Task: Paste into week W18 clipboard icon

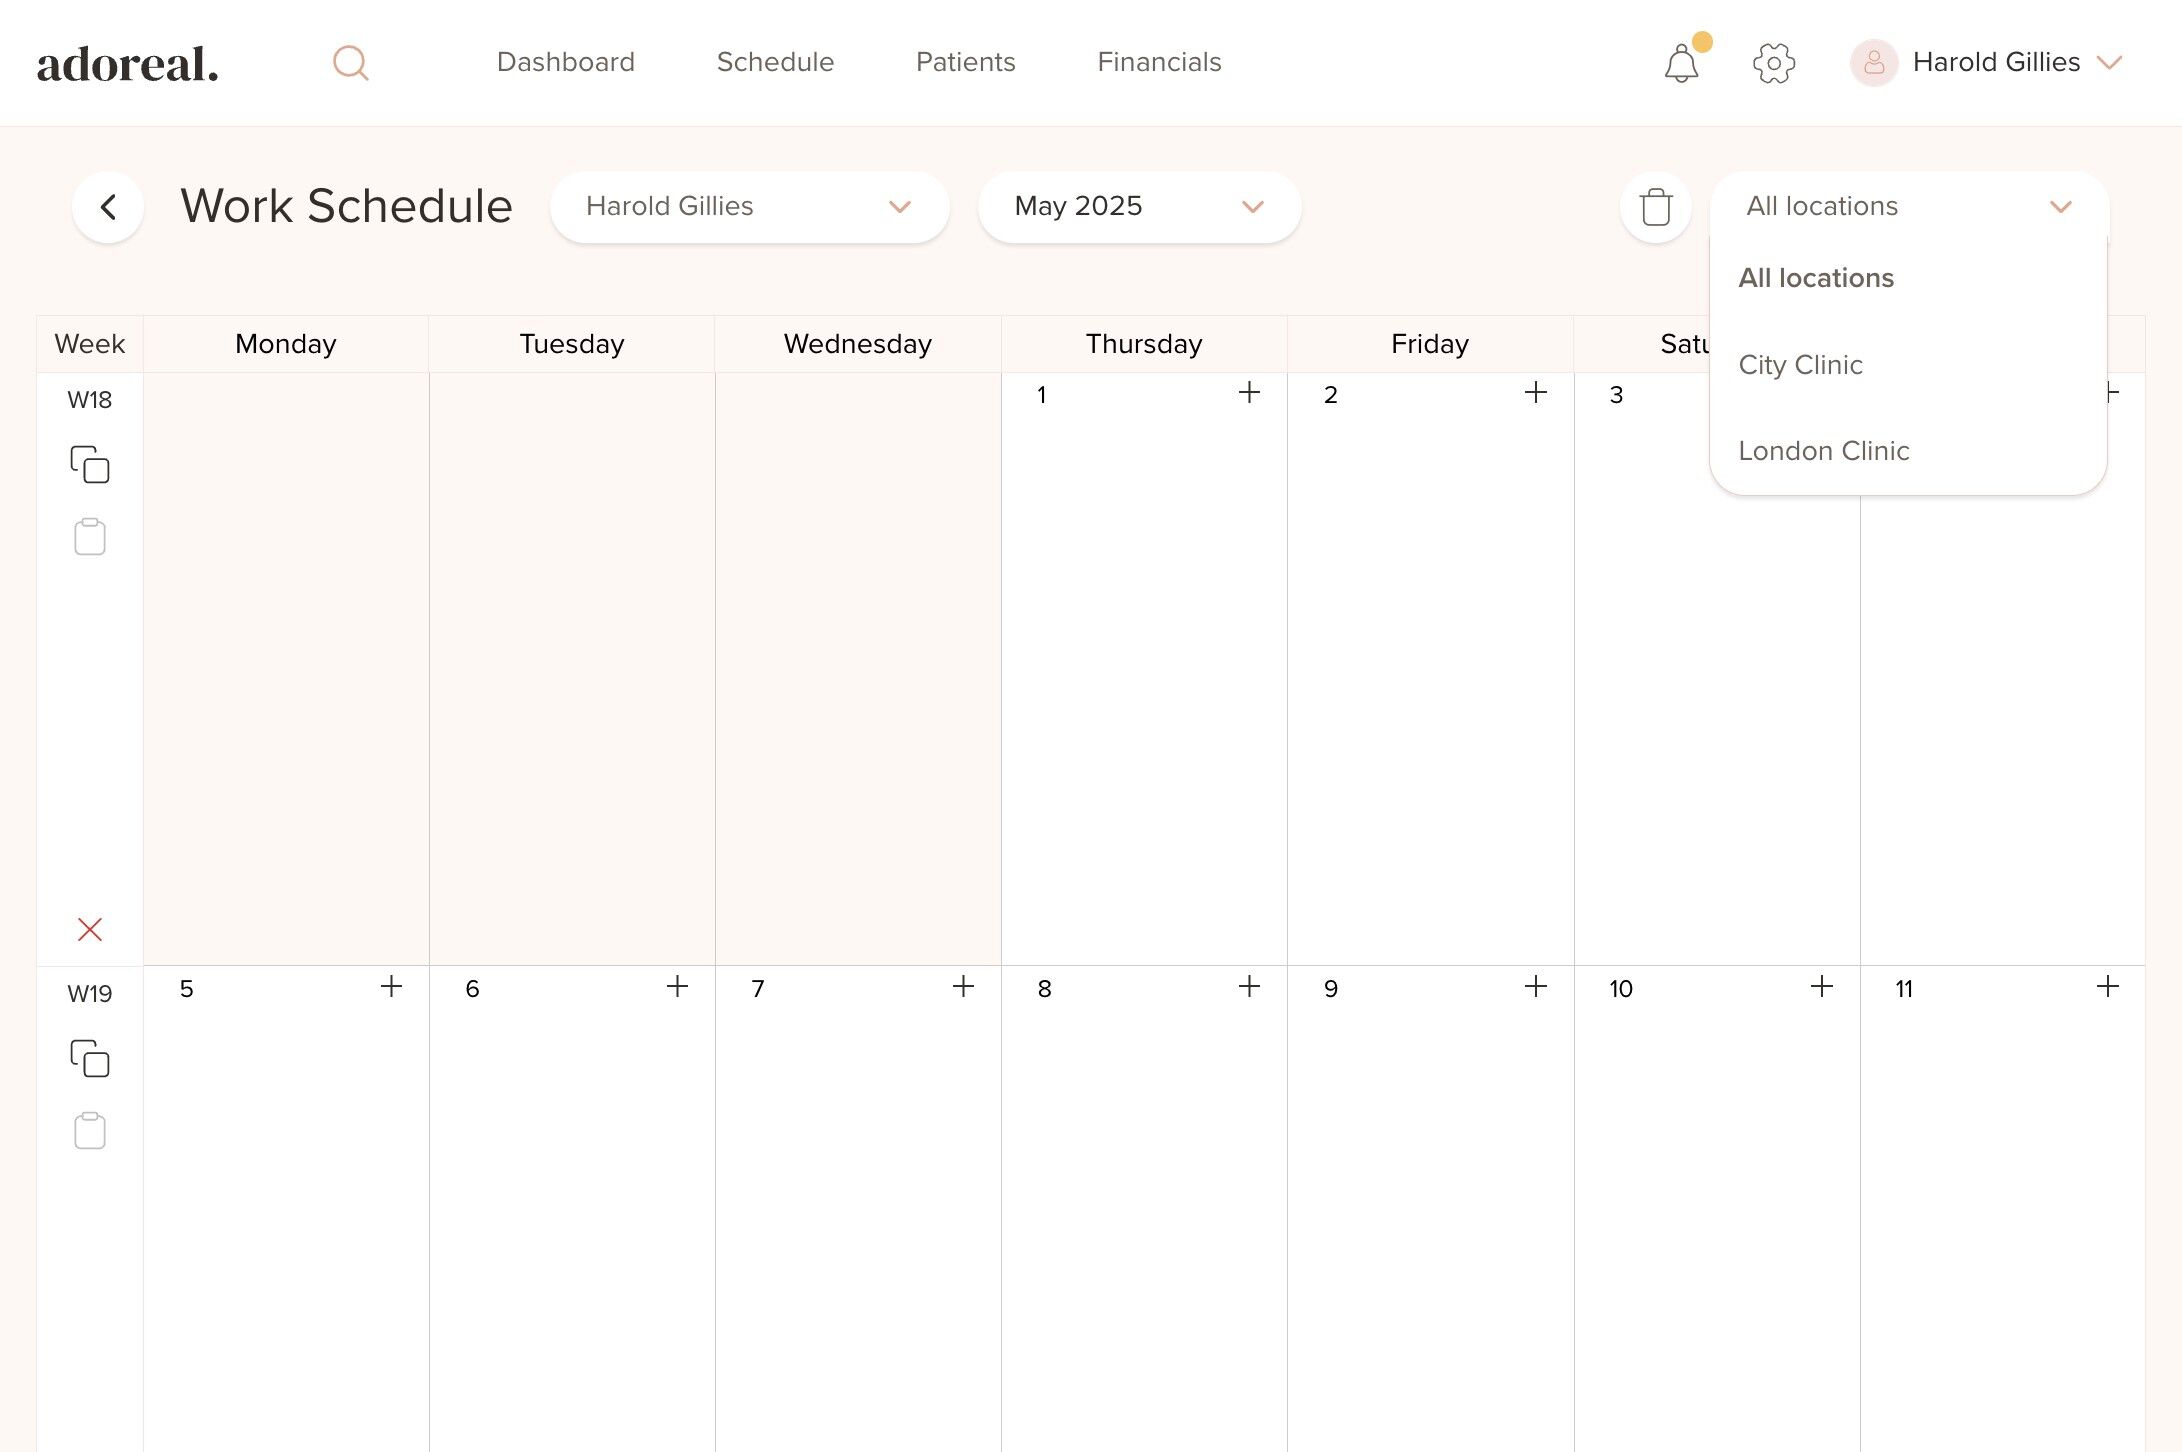Action: 90,537
